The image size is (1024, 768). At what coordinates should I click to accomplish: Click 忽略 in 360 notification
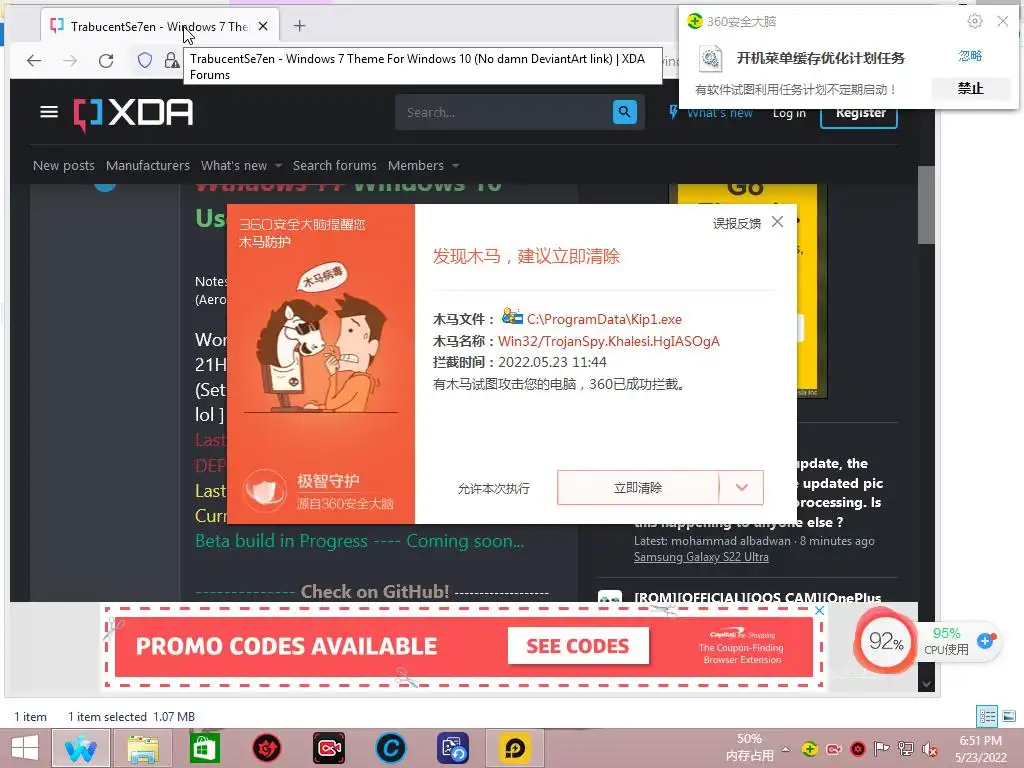coord(970,56)
